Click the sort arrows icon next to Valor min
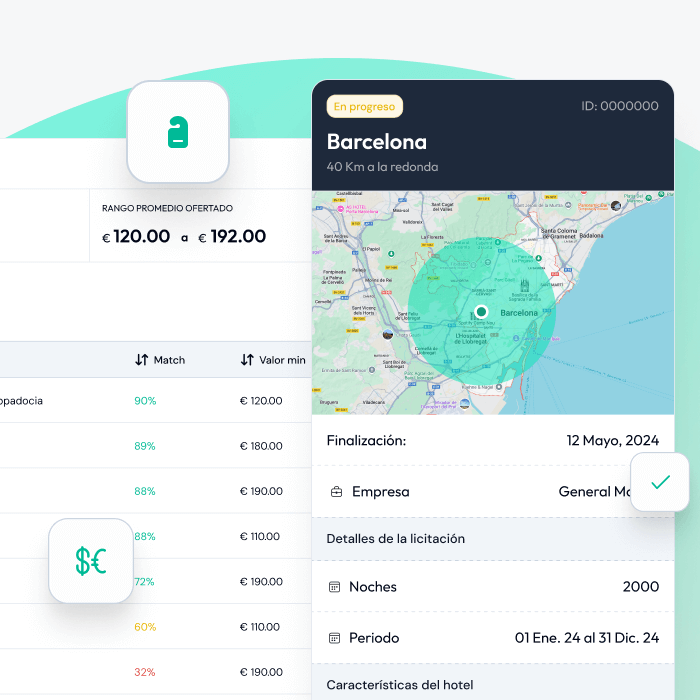Viewport: 700px width, 700px height. (x=247, y=360)
